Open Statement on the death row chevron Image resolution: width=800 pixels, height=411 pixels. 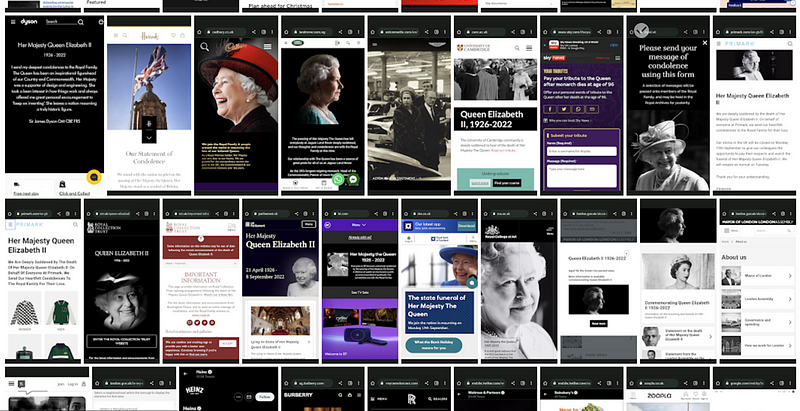(711, 337)
